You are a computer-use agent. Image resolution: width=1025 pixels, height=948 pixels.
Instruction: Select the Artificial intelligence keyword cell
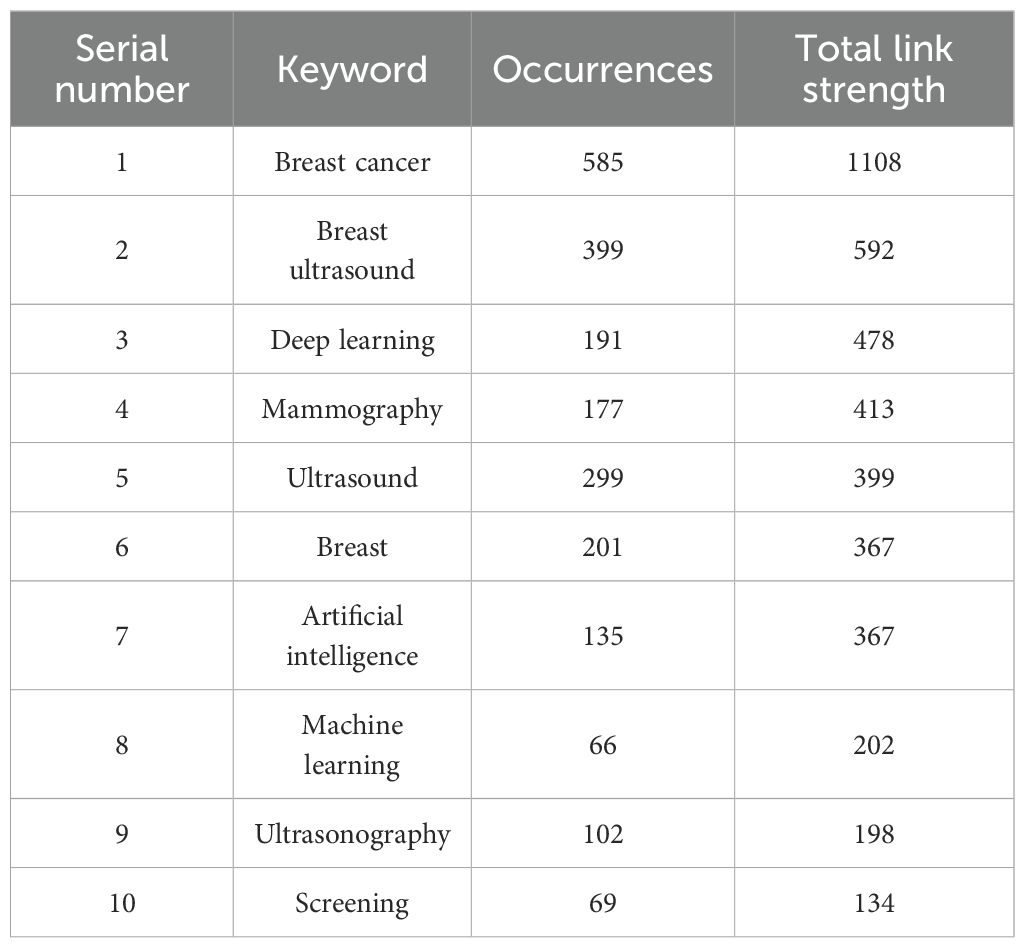click(x=352, y=636)
